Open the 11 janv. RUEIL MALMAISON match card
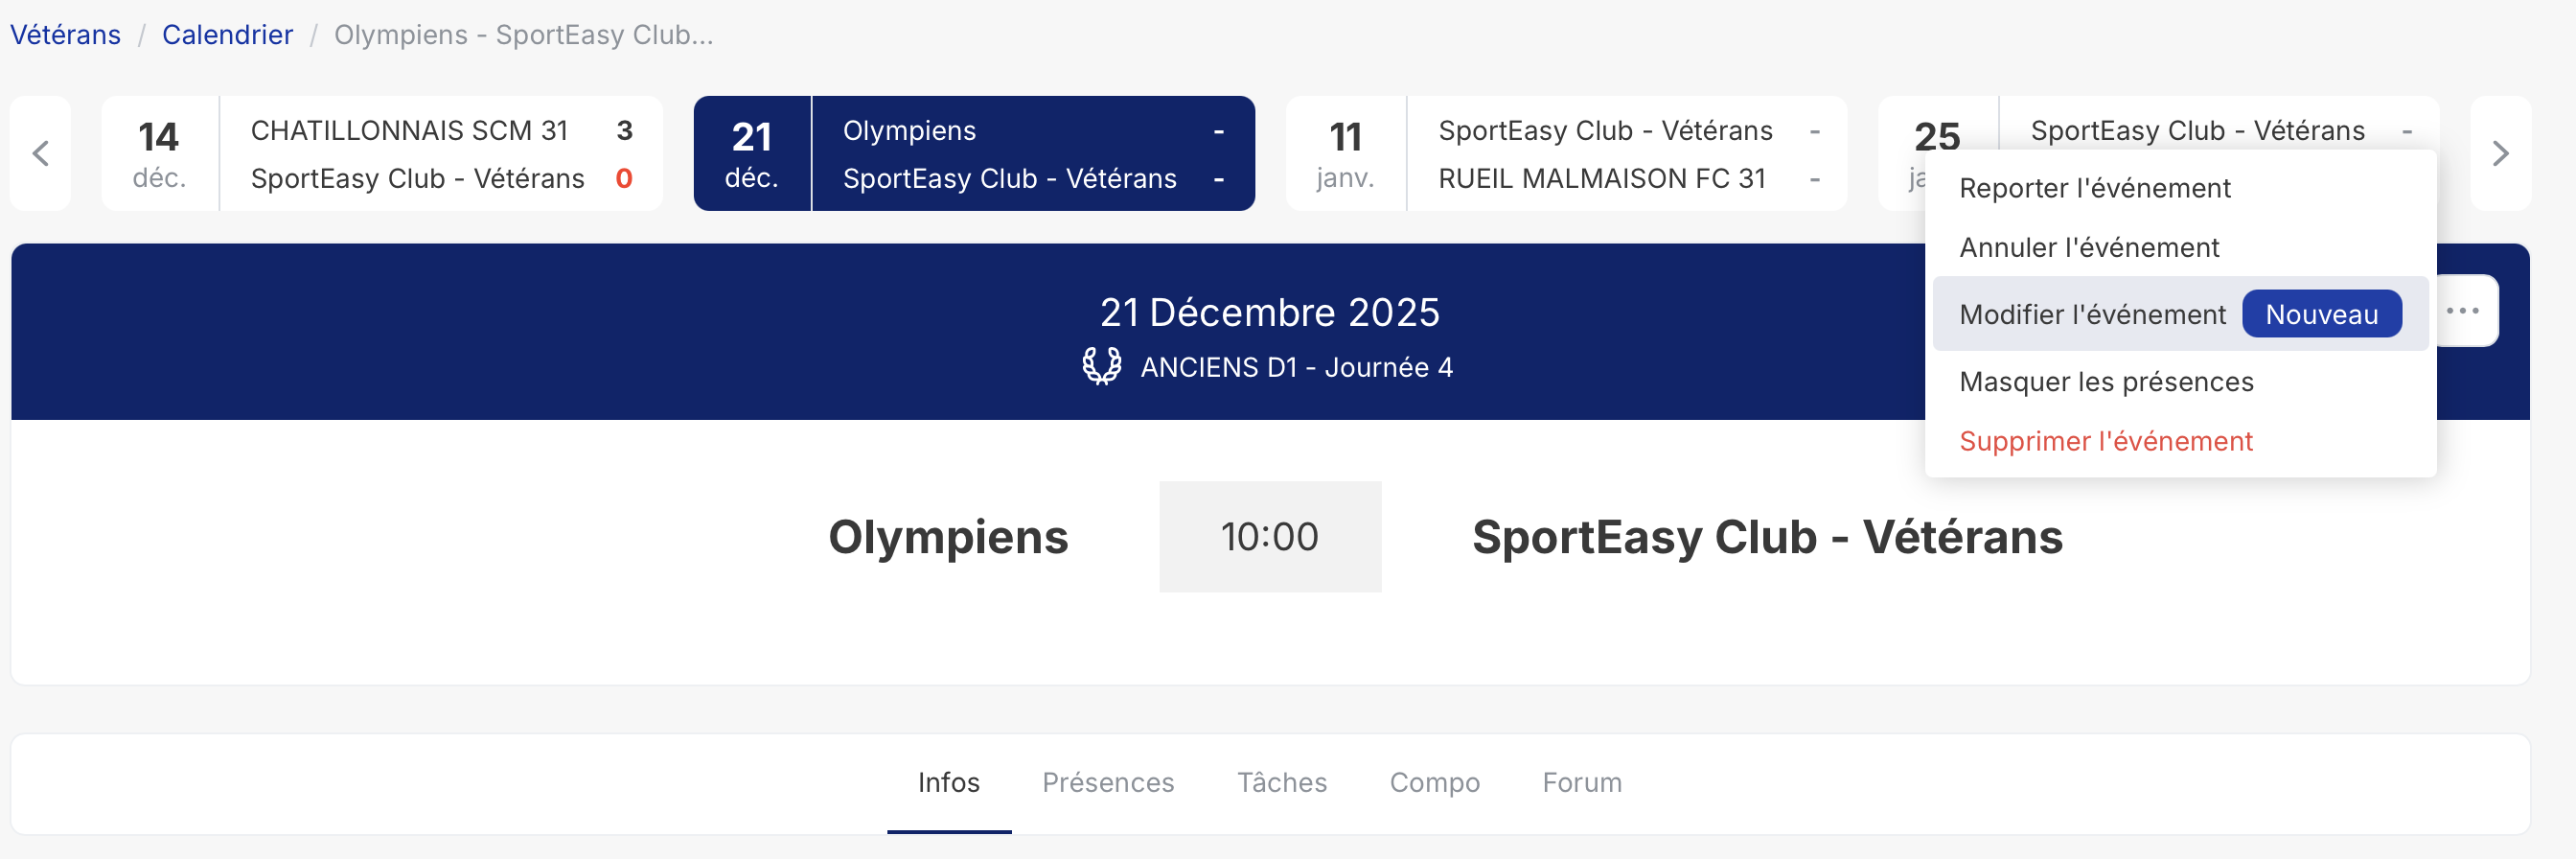This screenshot has width=2576, height=859. 1566,154
